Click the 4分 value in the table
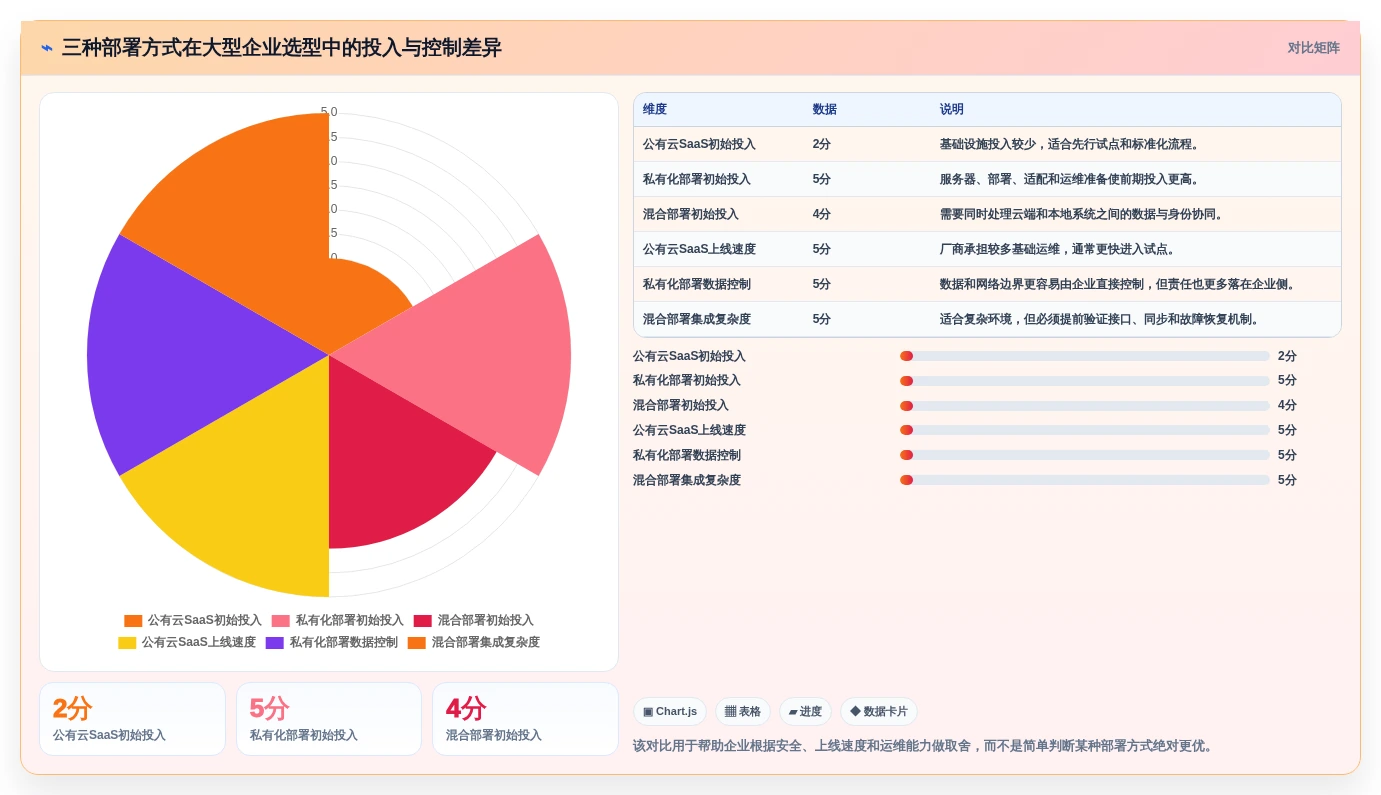Screen dimensions: 1381x795 (x=822, y=215)
